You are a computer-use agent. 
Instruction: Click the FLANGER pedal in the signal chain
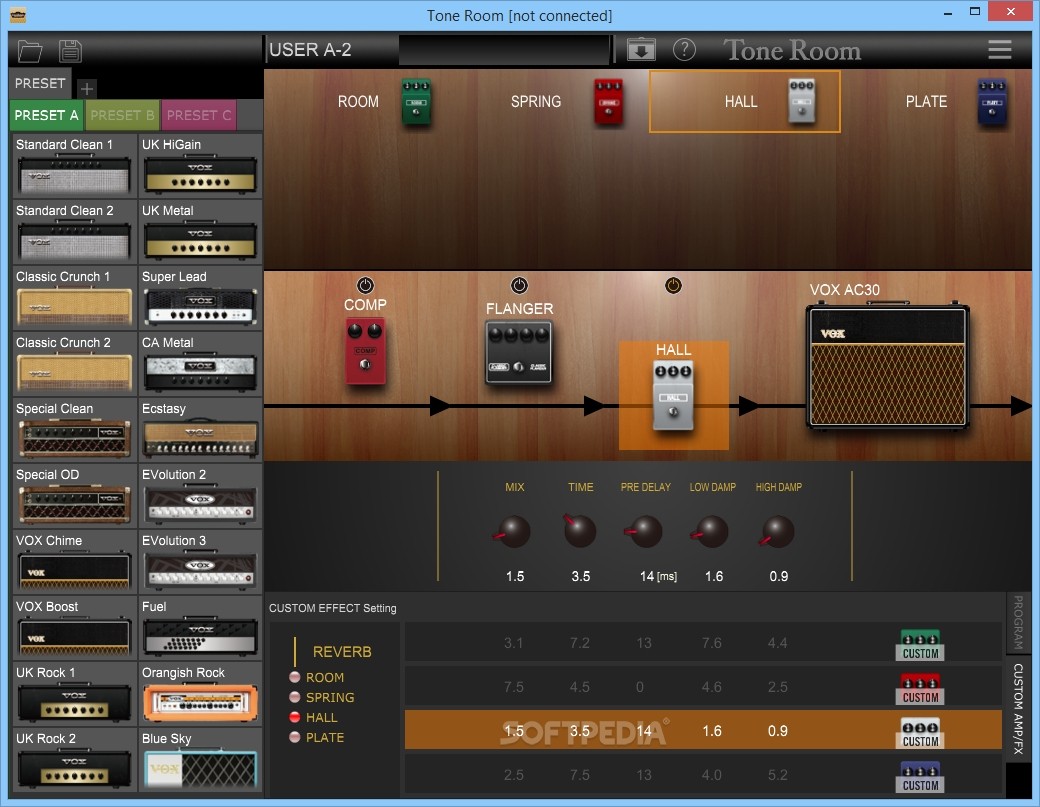(519, 353)
